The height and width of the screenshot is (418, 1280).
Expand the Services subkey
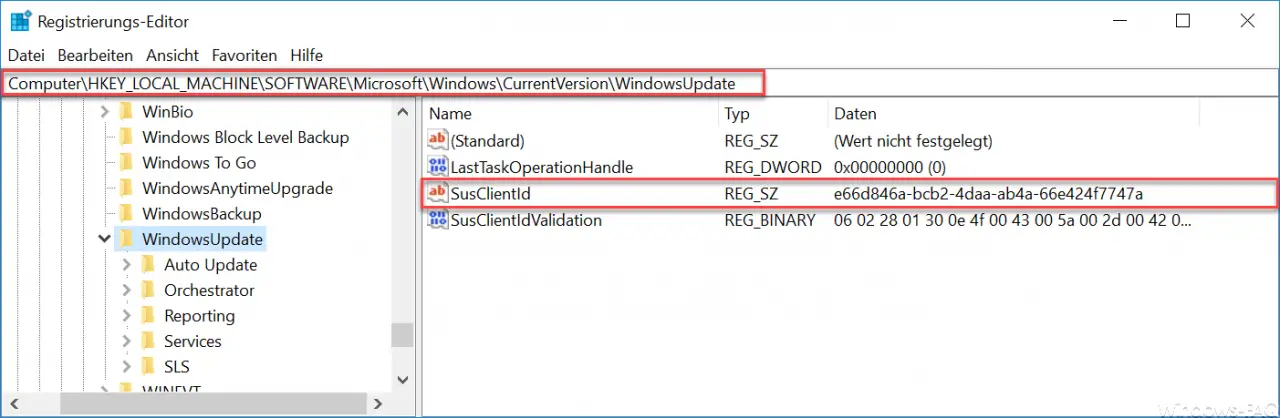[x=126, y=341]
